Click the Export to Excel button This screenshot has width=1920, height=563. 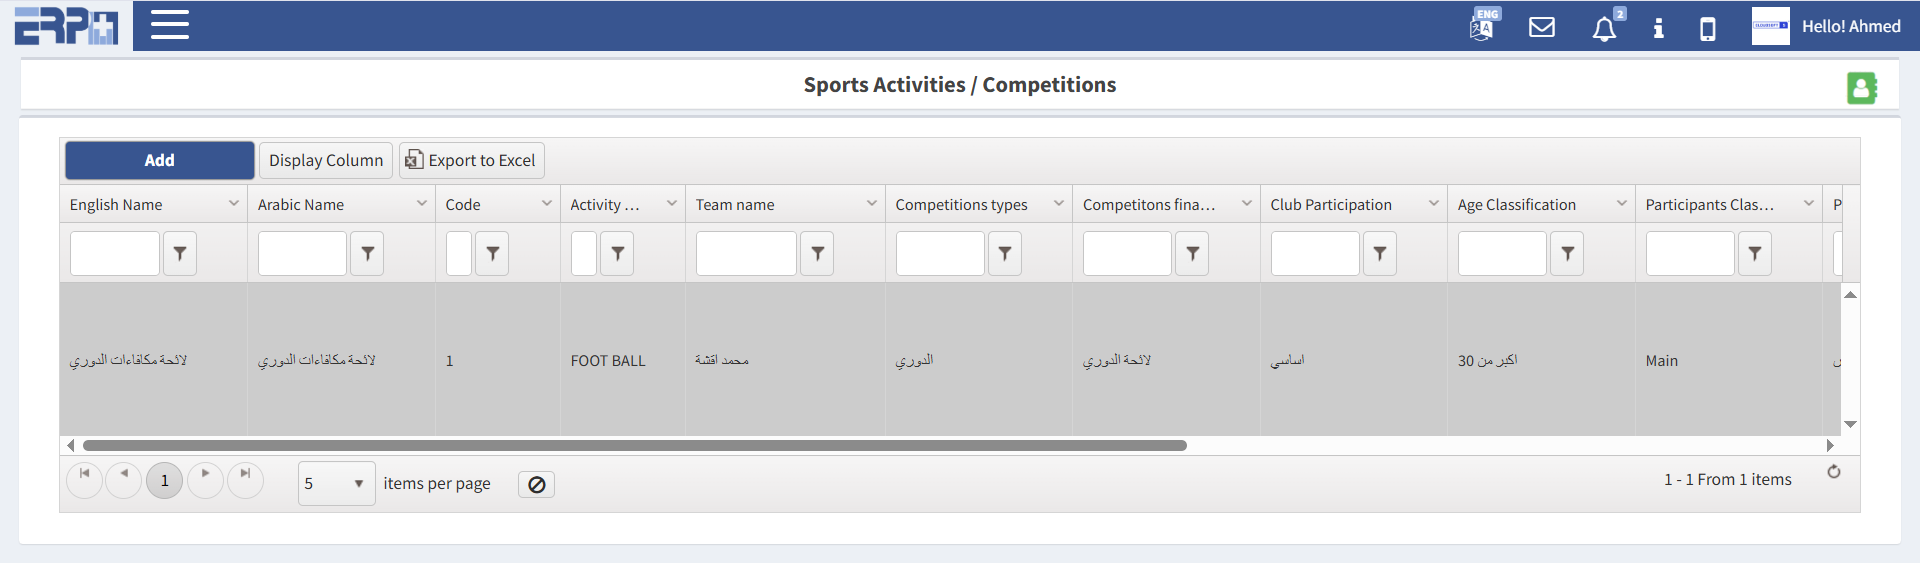pyautogui.click(x=472, y=160)
